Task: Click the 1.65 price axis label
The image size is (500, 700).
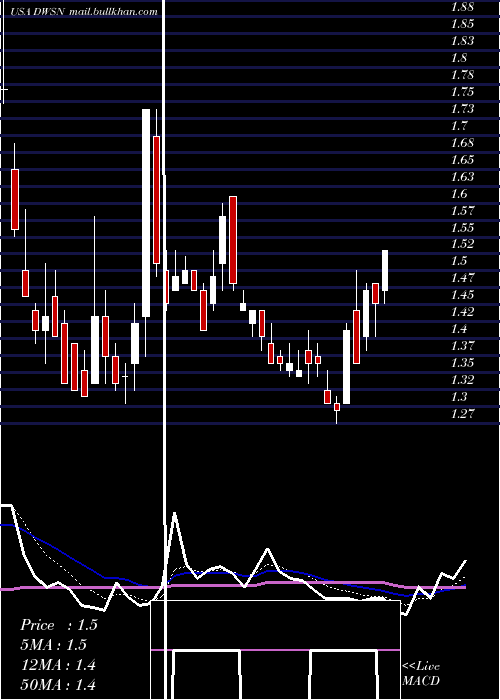Action: point(462,159)
